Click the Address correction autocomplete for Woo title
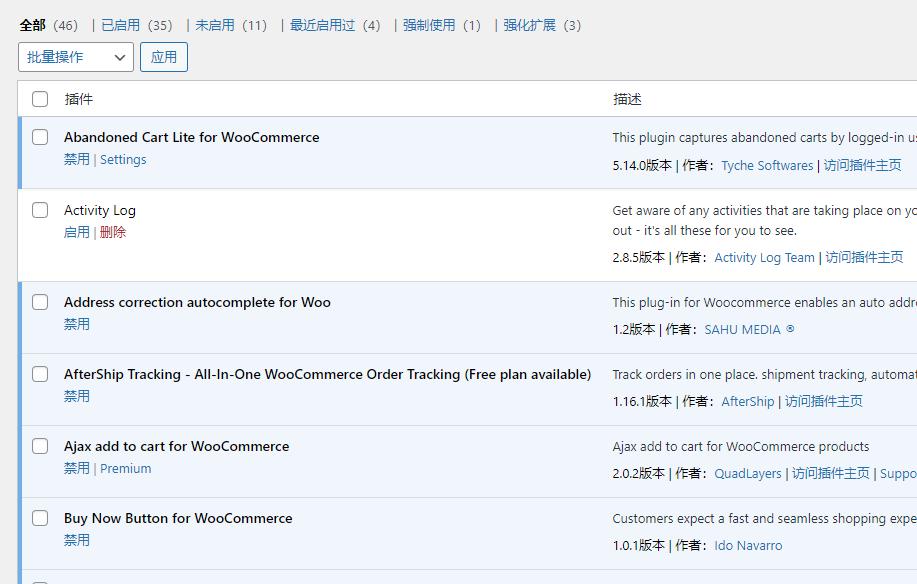The height and width of the screenshot is (584, 917). [x=197, y=302]
